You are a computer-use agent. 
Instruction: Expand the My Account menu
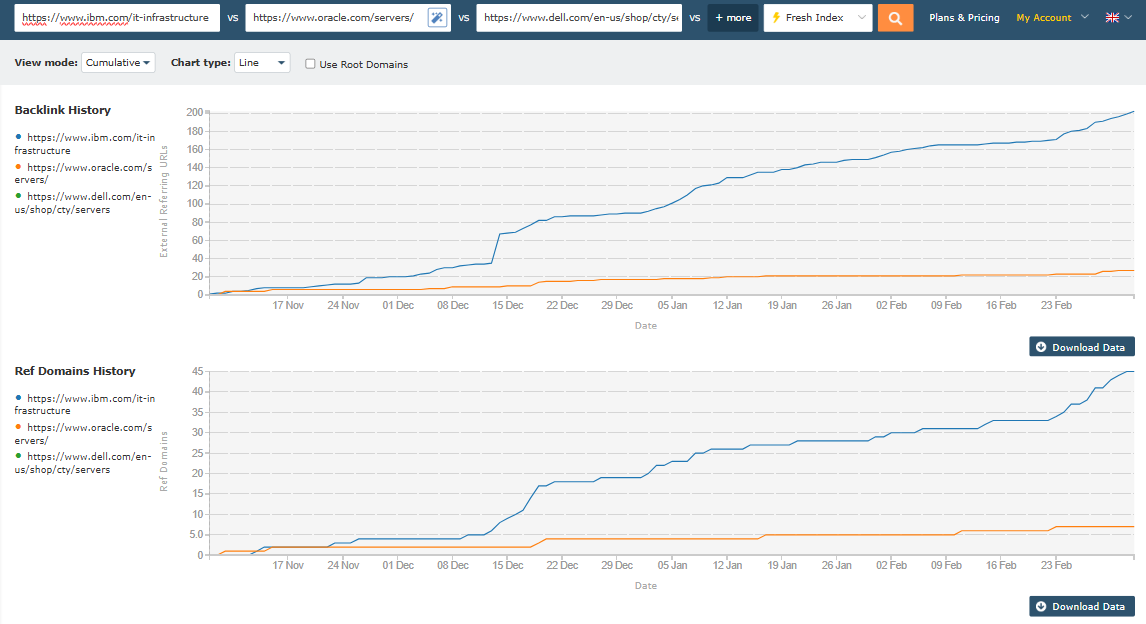point(1051,17)
